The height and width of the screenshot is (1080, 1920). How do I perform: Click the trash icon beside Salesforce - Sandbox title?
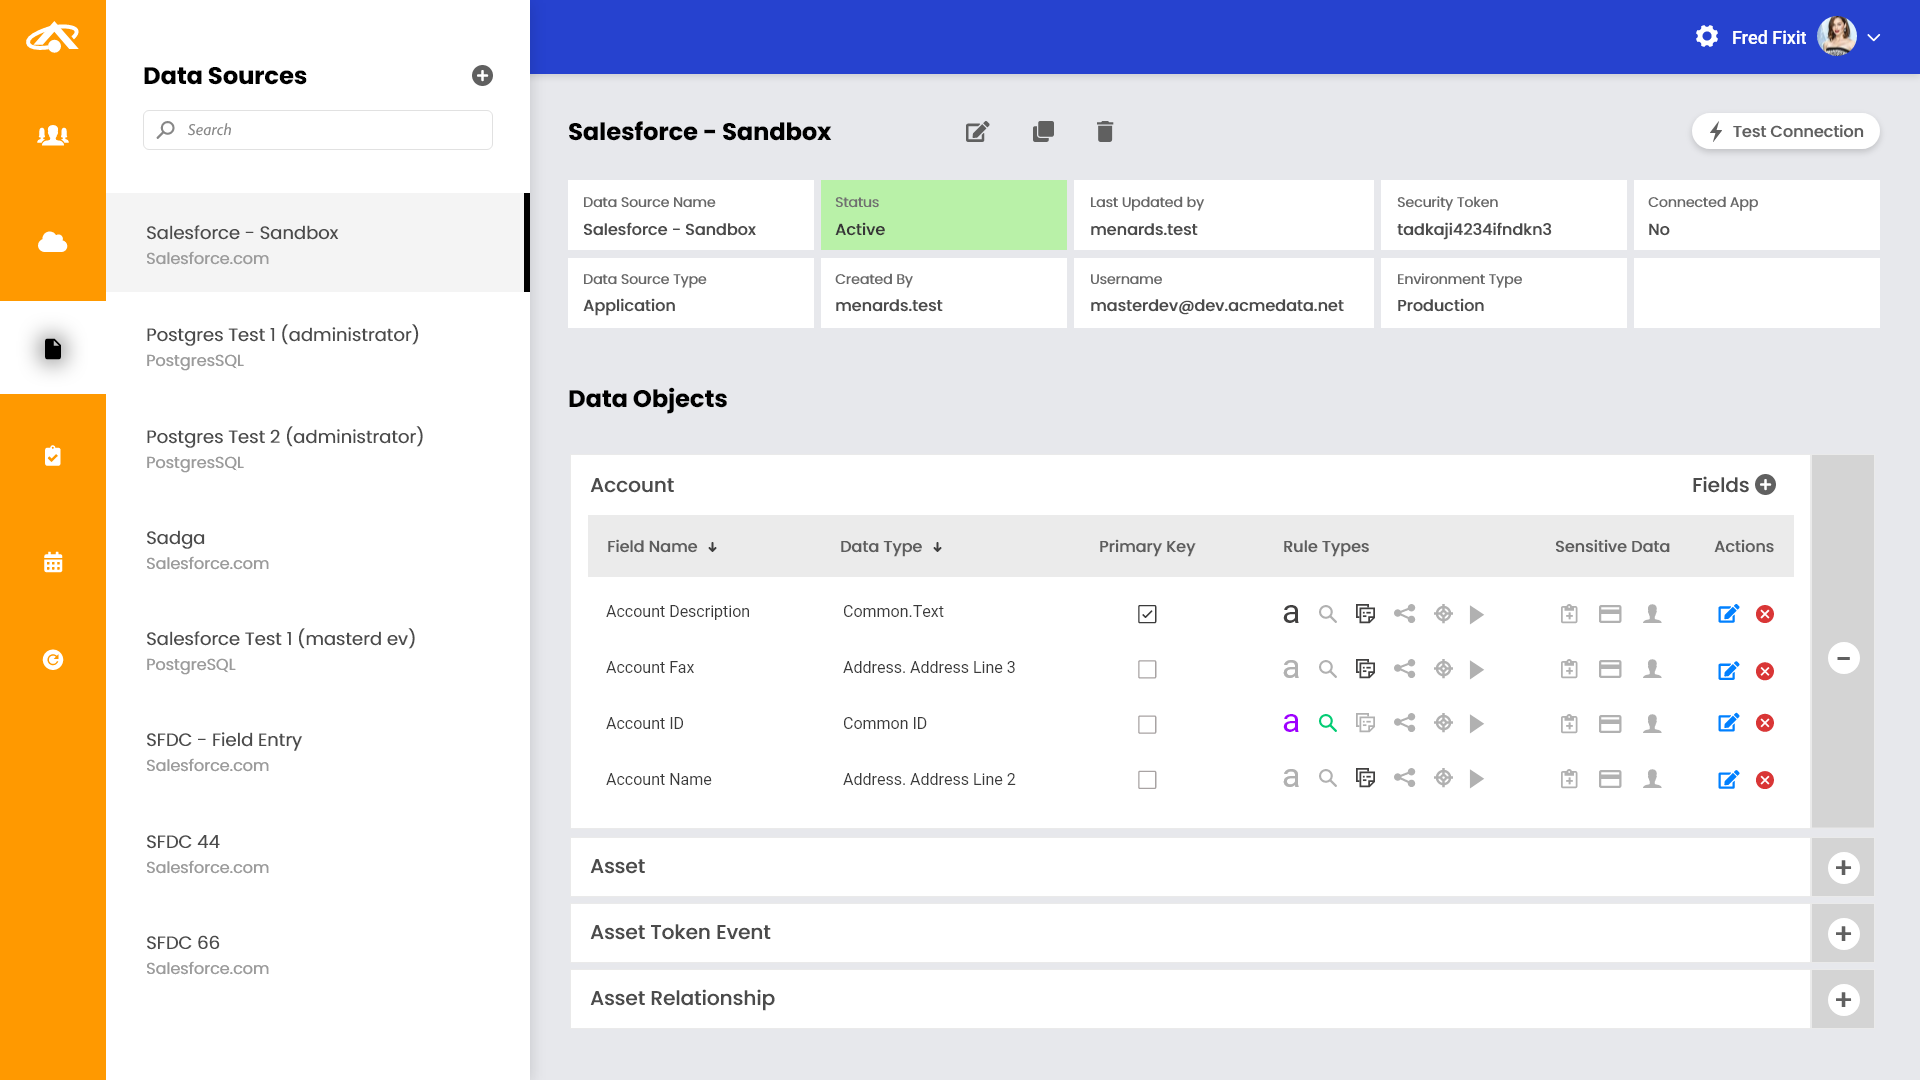pyautogui.click(x=1104, y=132)
